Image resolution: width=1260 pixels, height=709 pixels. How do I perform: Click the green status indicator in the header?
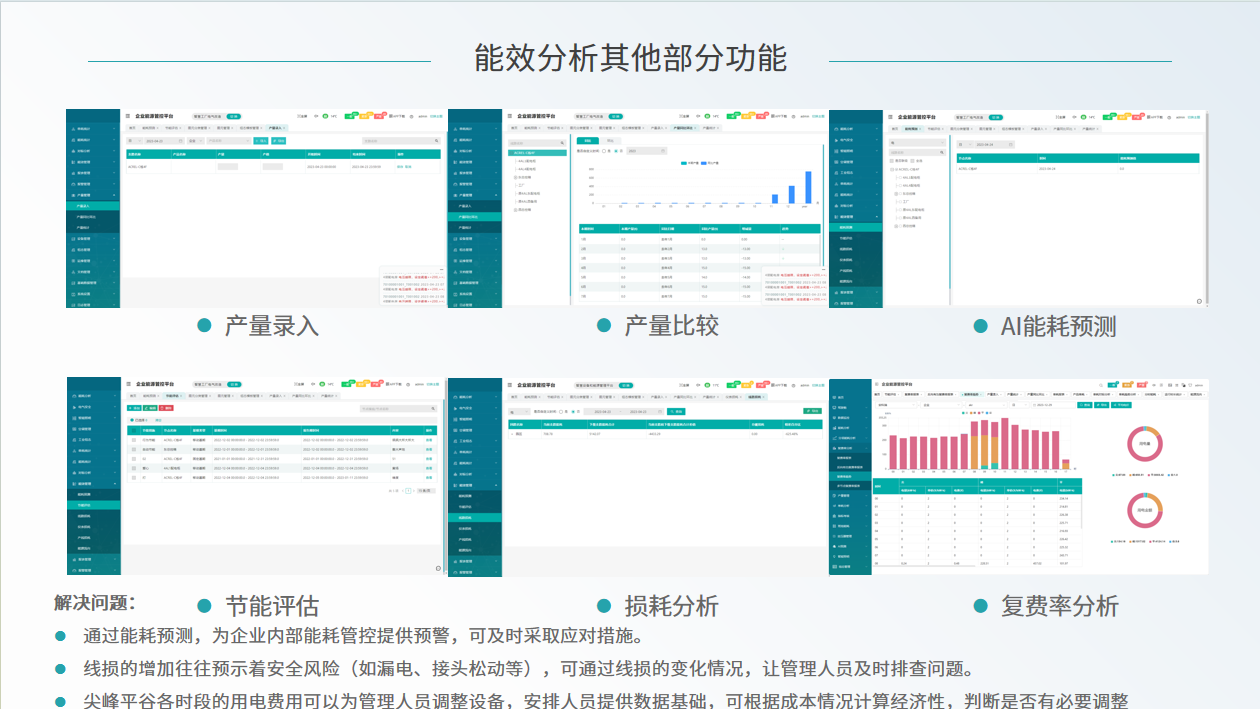pyautogui.click(x=325, y=115)
